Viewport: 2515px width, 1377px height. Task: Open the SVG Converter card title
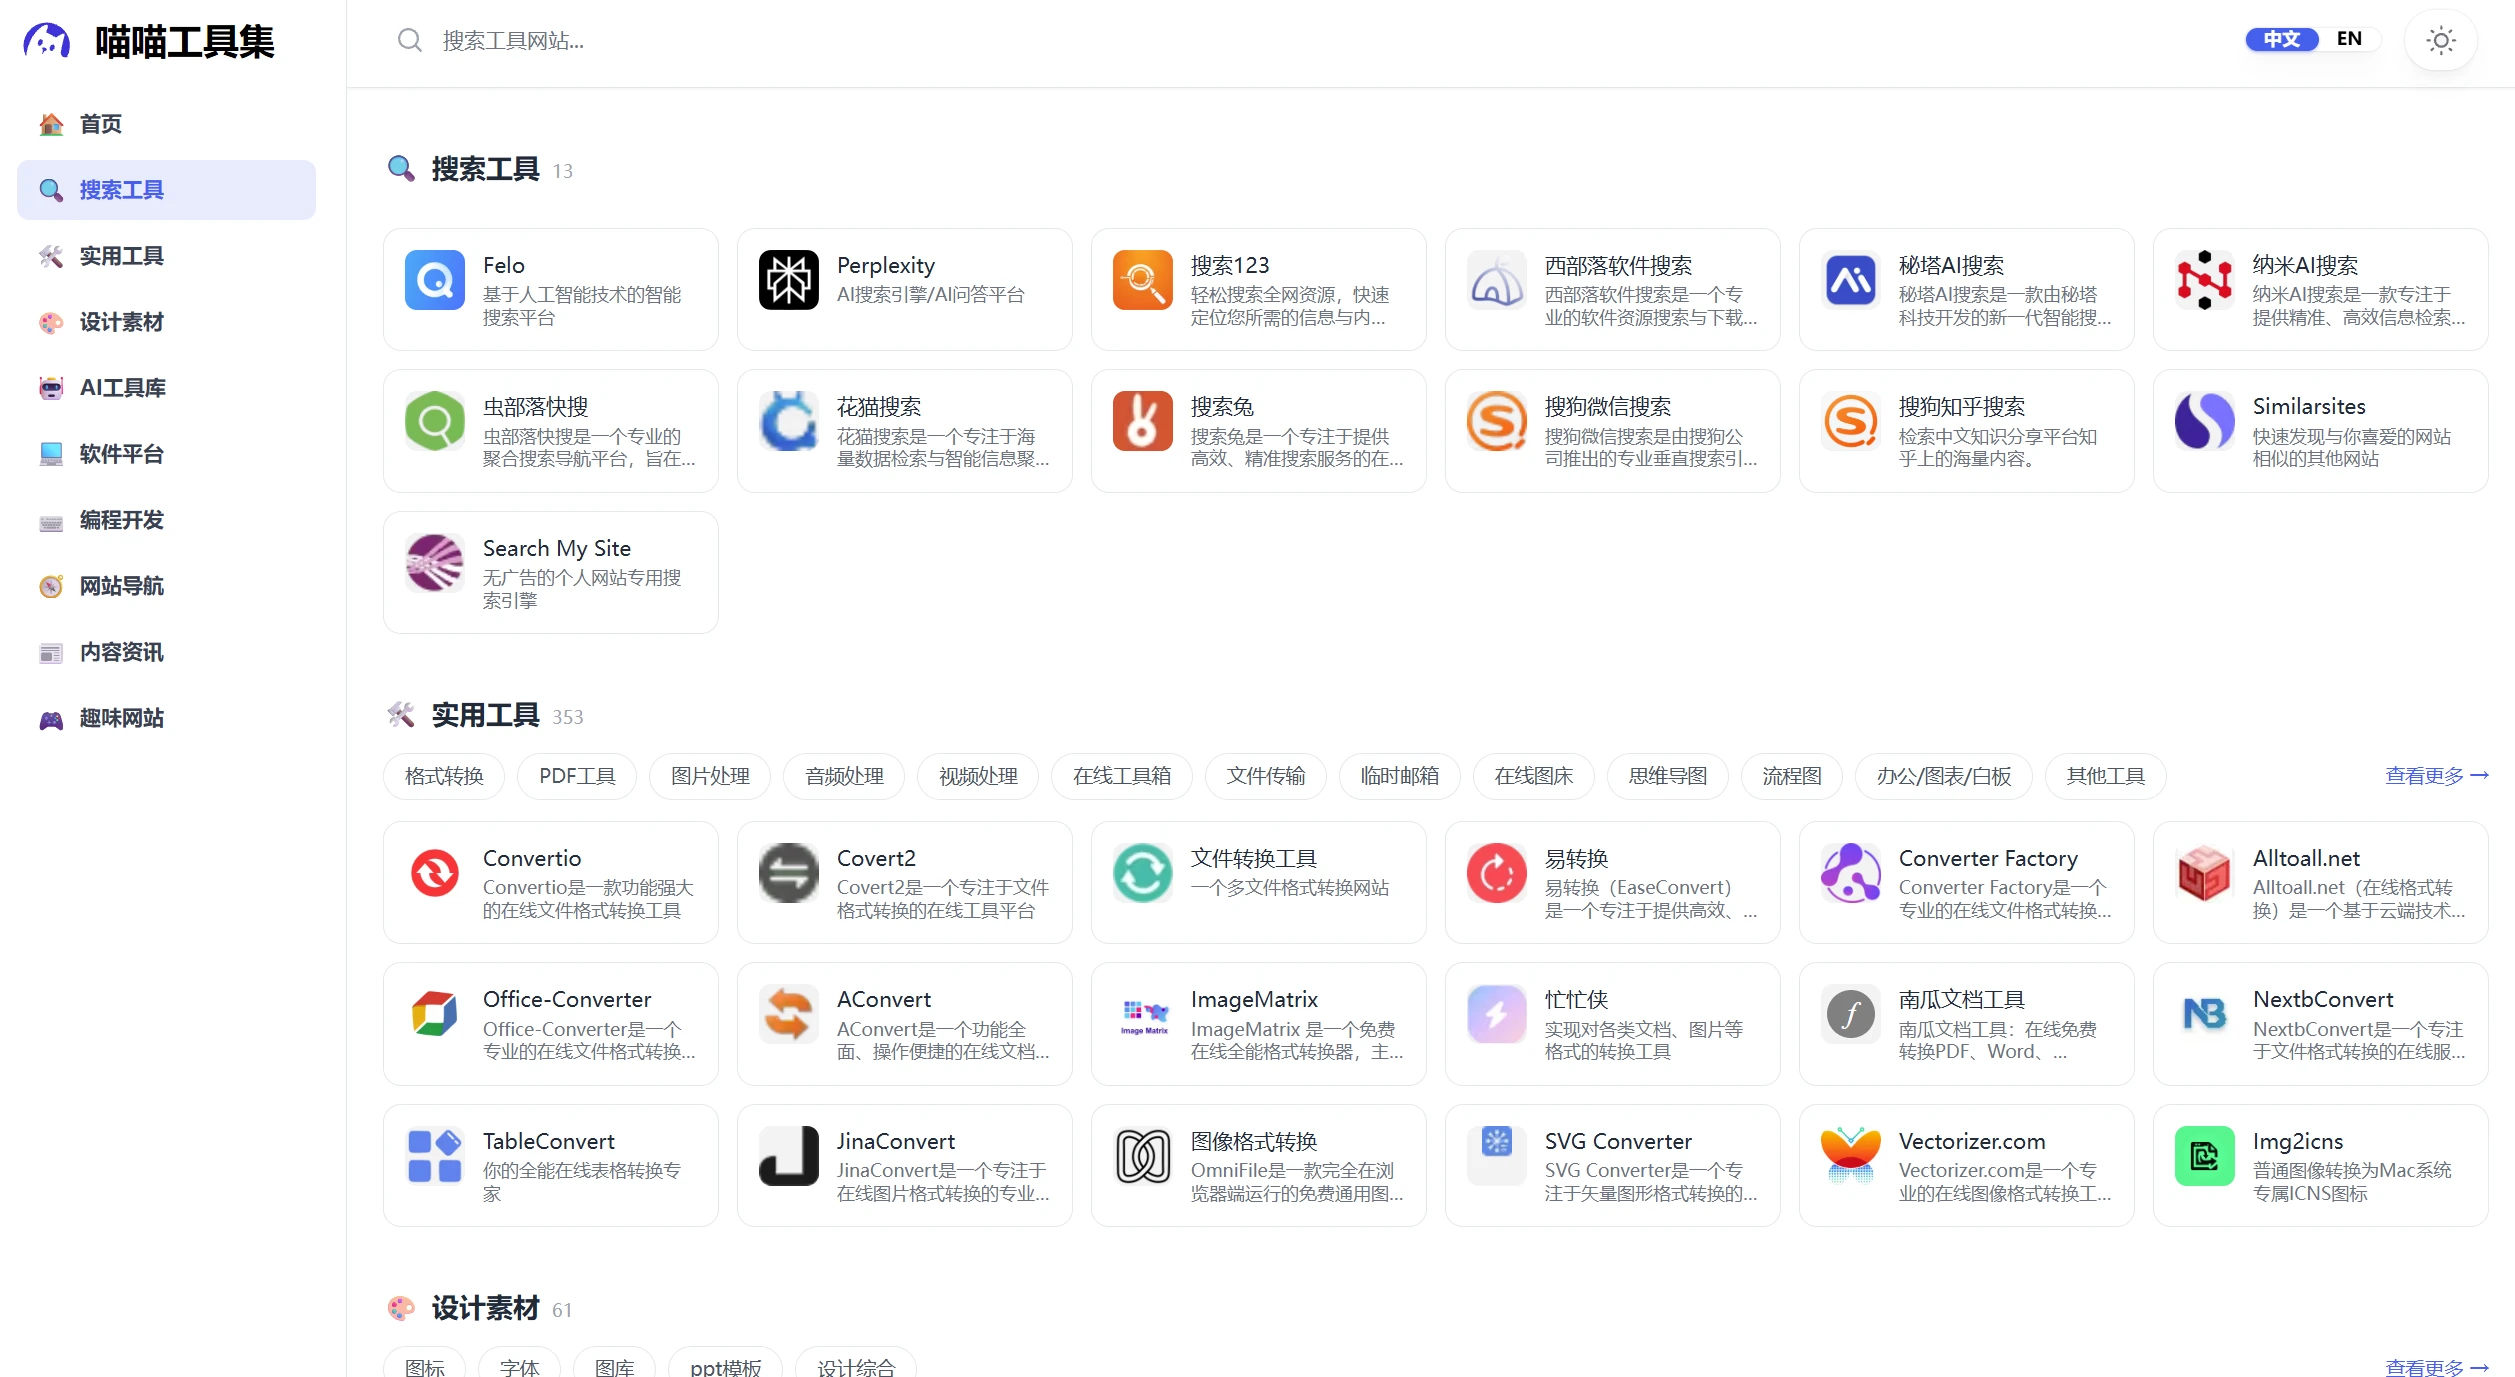coord(1618,1142)
